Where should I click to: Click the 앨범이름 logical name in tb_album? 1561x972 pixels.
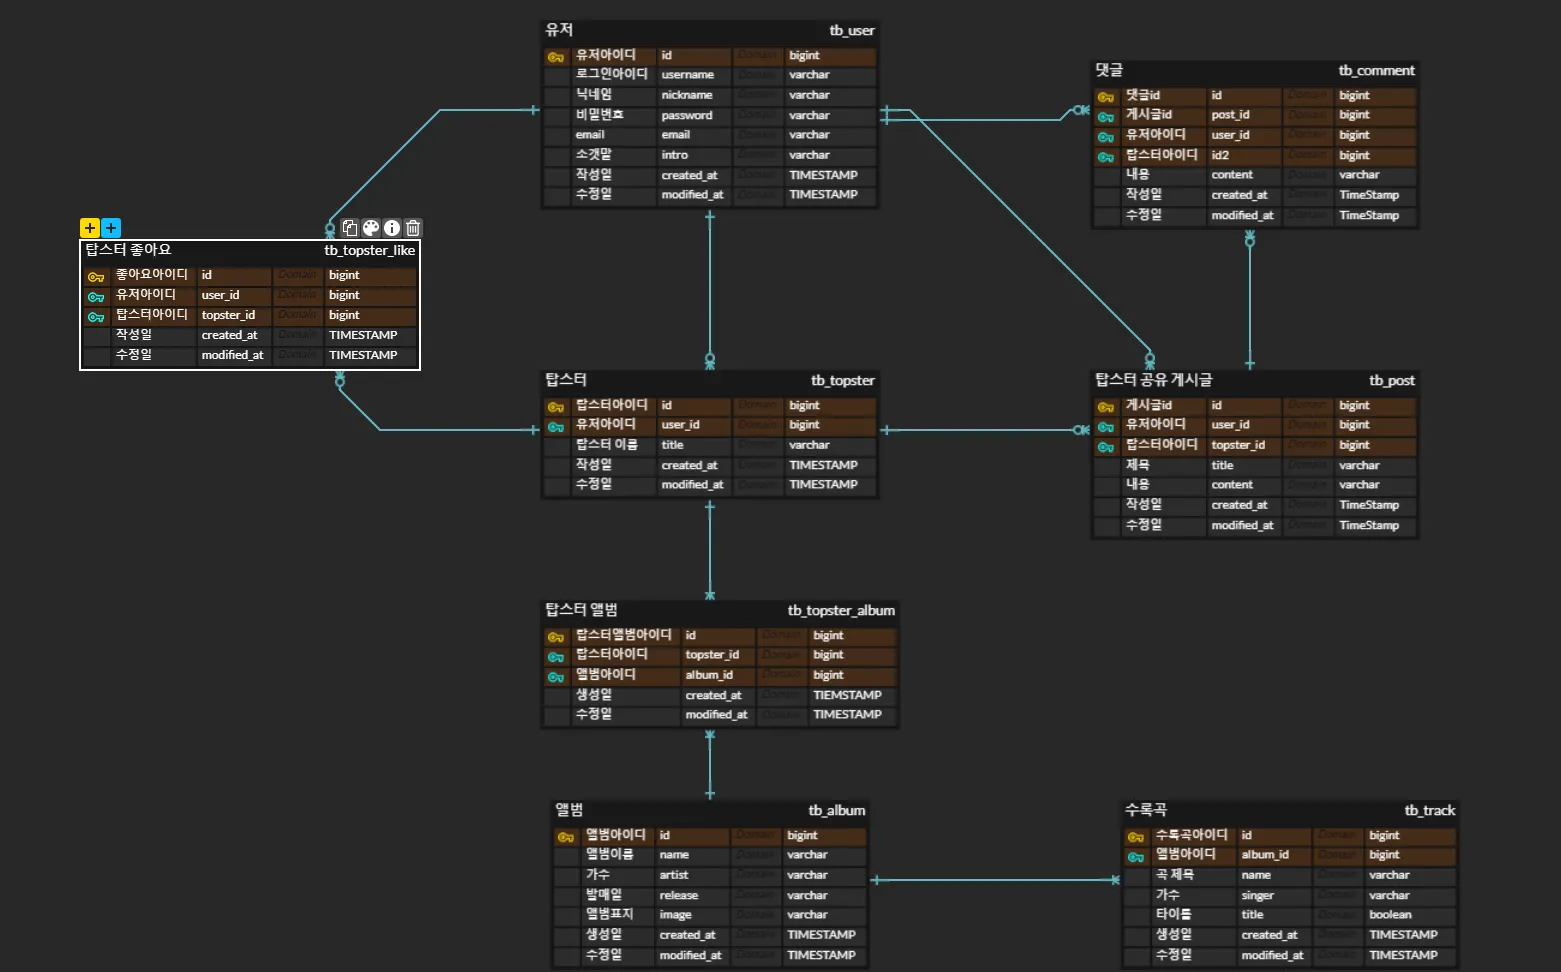click(610, 854)
